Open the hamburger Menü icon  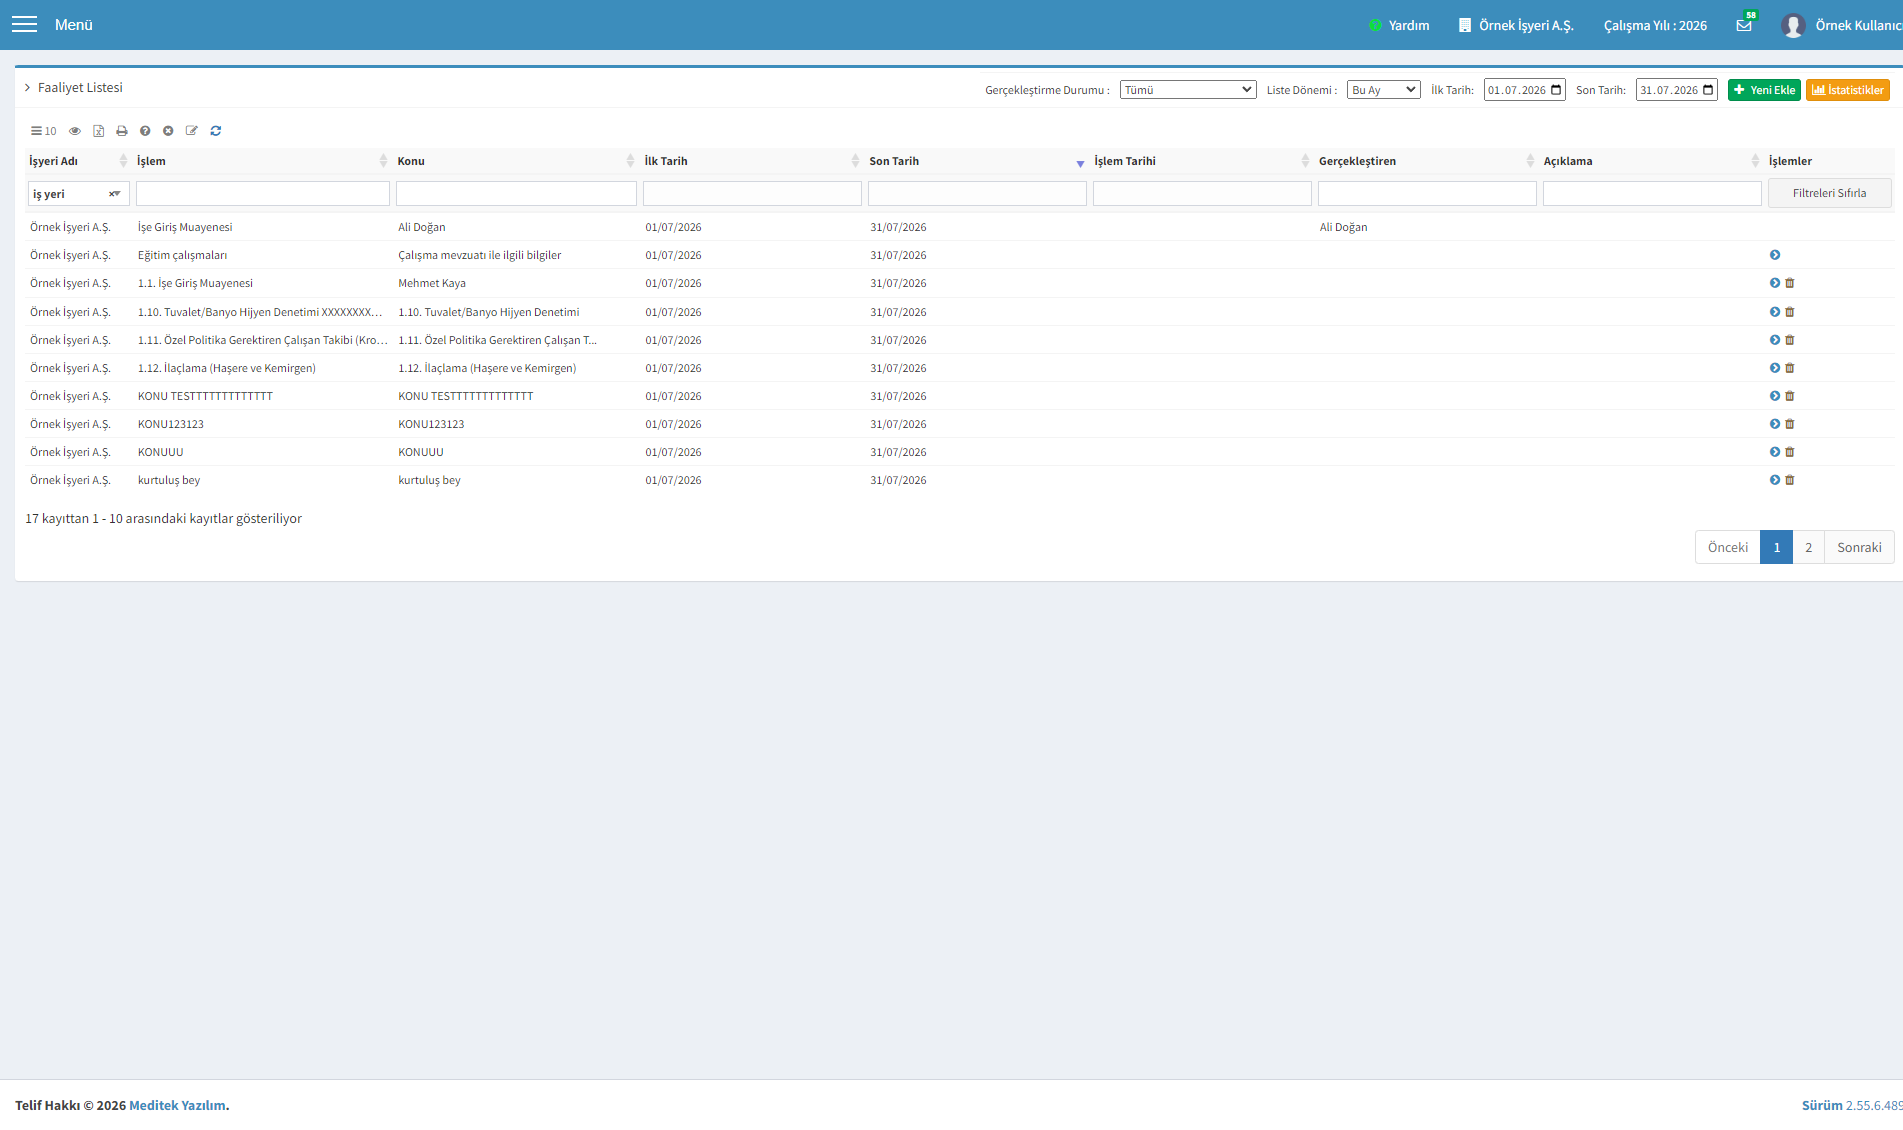coord(24,24)
